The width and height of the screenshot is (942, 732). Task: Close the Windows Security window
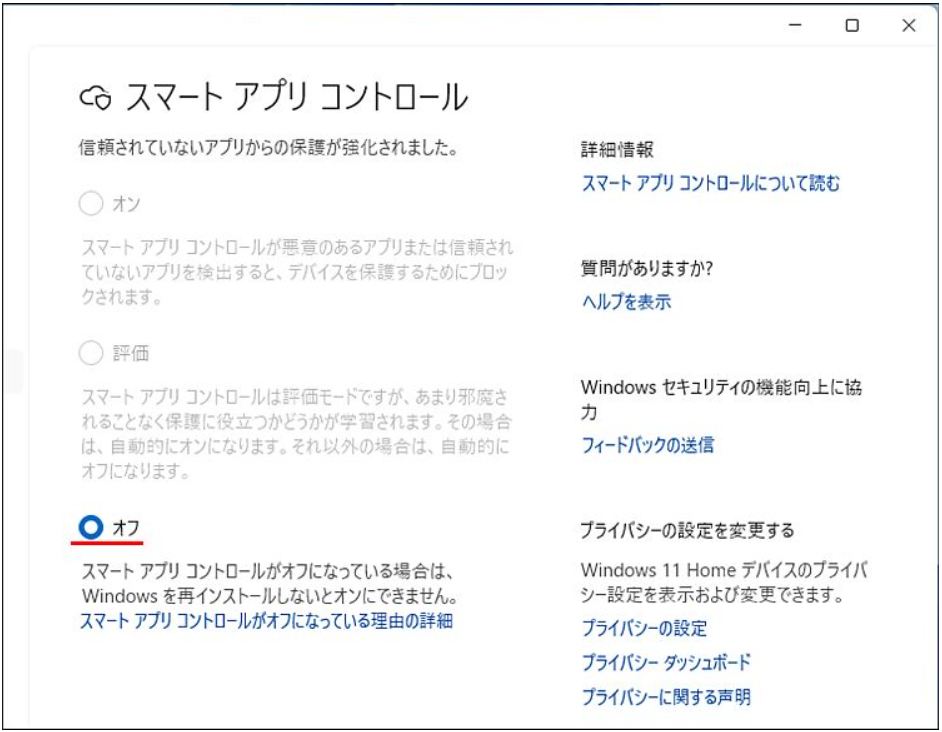[x=908, y=27]
